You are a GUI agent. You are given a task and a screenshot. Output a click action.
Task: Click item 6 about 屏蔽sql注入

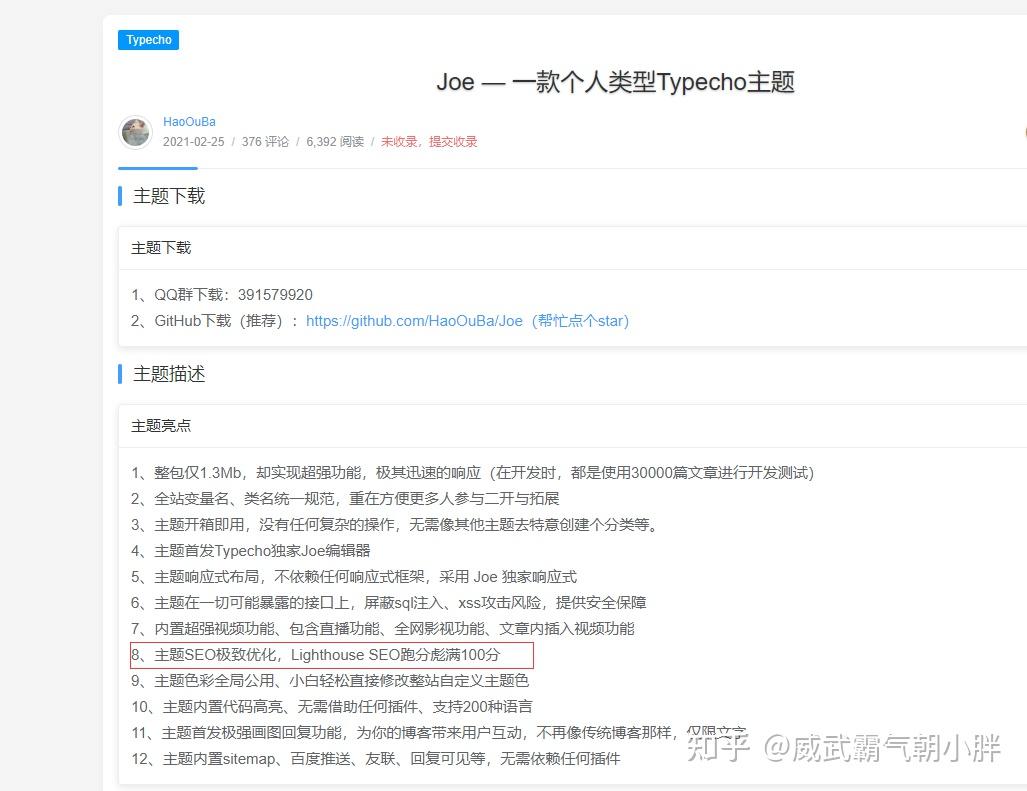click(388, 602)
